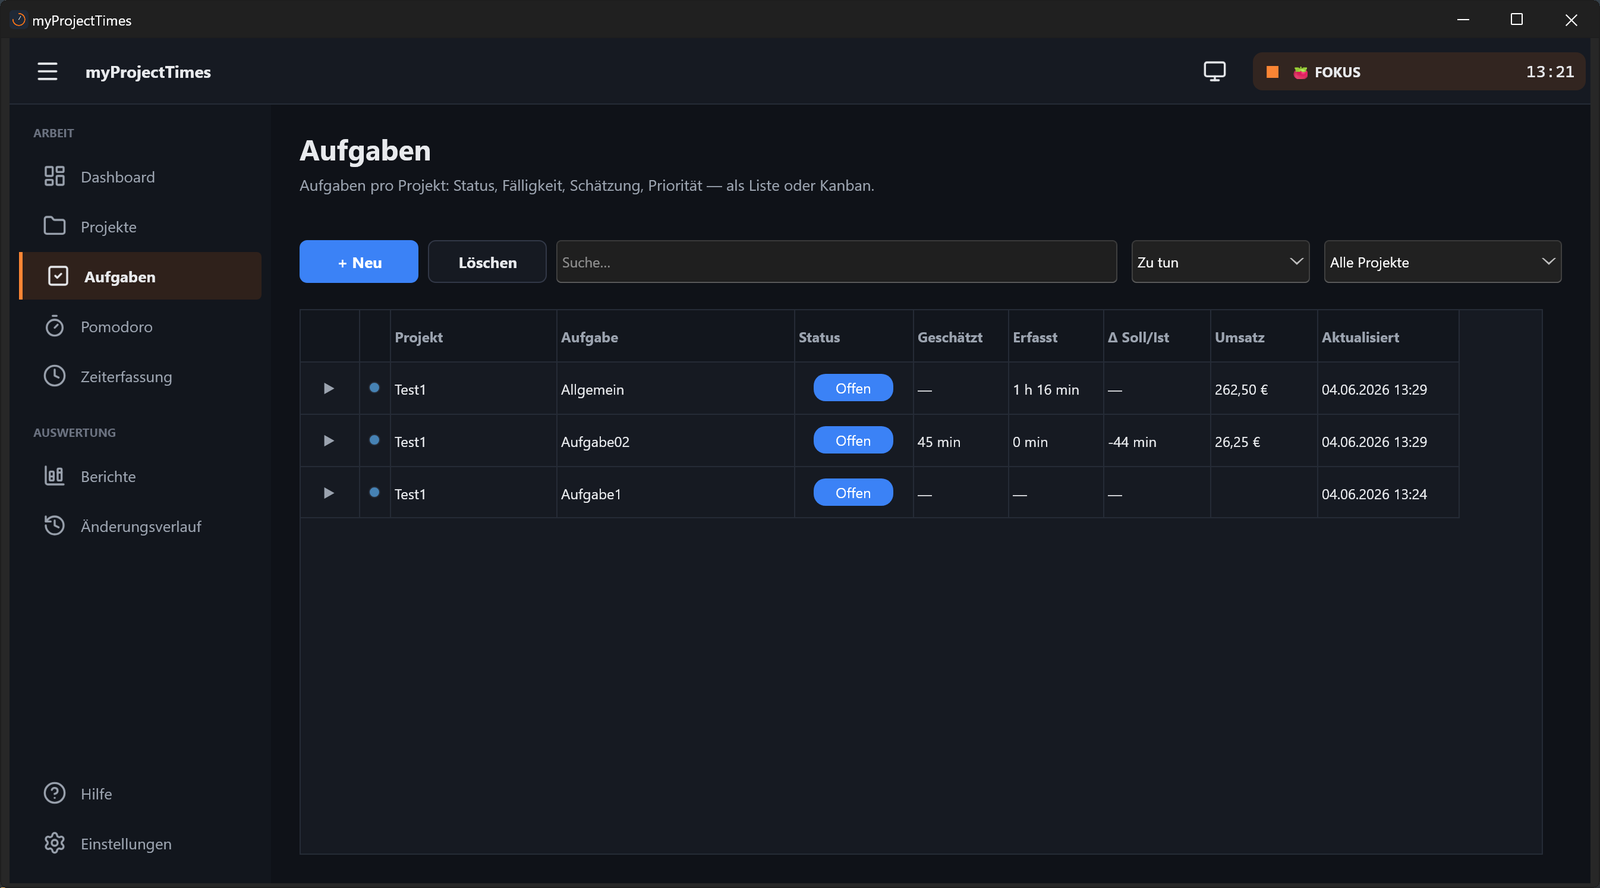Click the Aufgaben checkbox icon in sidebar
The width and height of the screenshot is (1600, 888).
58,276
